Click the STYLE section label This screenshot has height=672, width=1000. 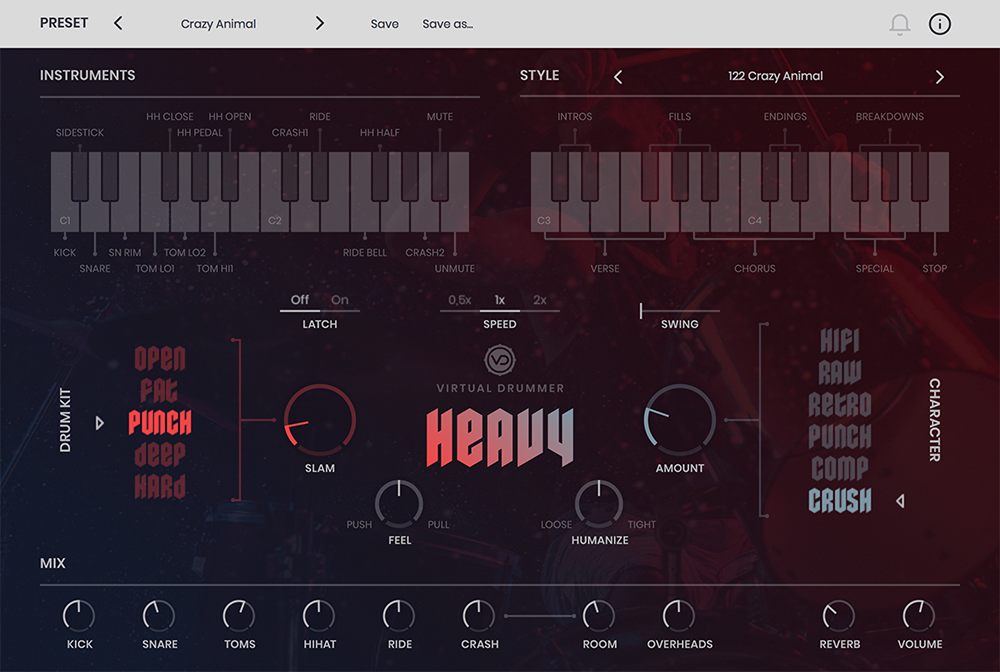point(540,75)
